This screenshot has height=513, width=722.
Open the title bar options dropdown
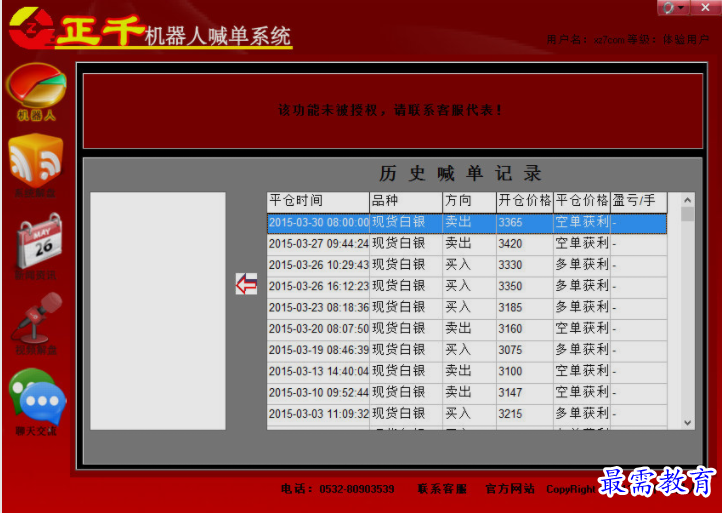coord(673,7)
